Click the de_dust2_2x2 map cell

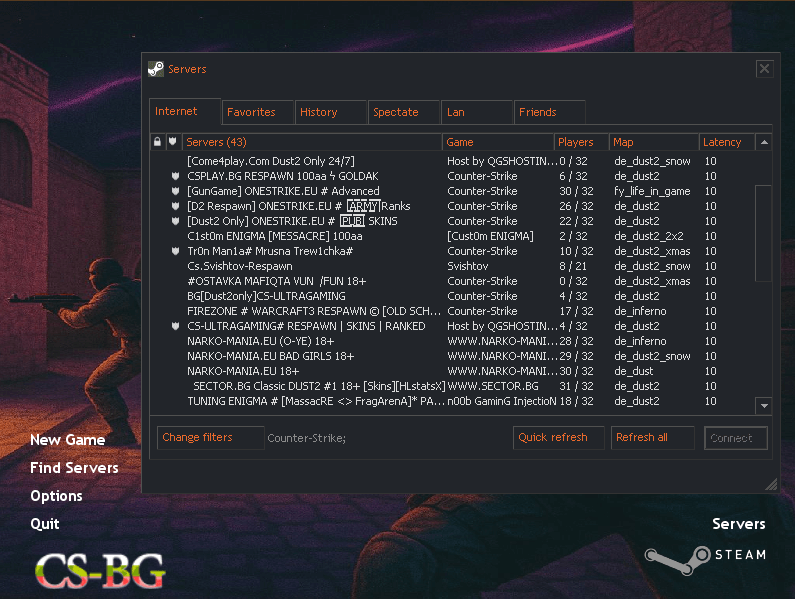click(648, 236)
